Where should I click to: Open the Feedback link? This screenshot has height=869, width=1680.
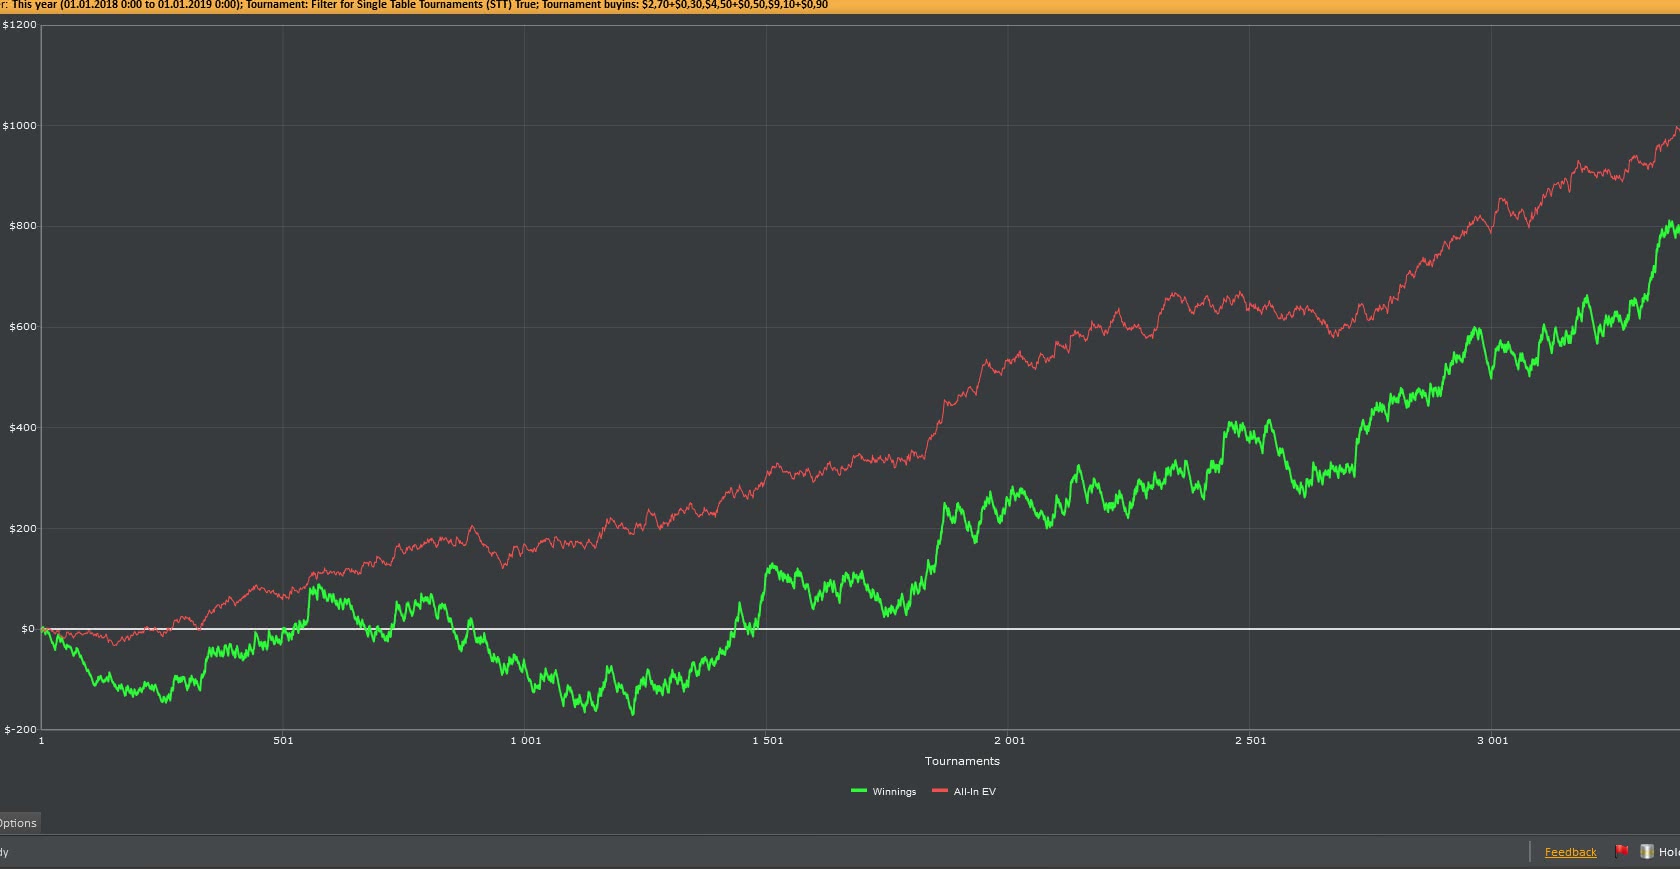coord(1570,852)
